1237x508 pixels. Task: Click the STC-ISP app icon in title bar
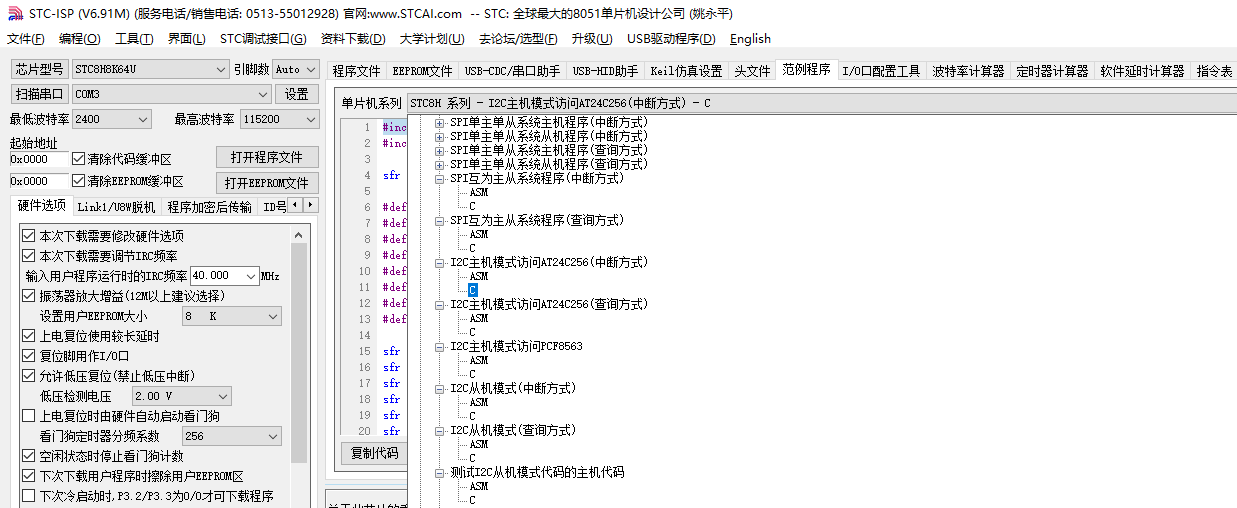13,13
